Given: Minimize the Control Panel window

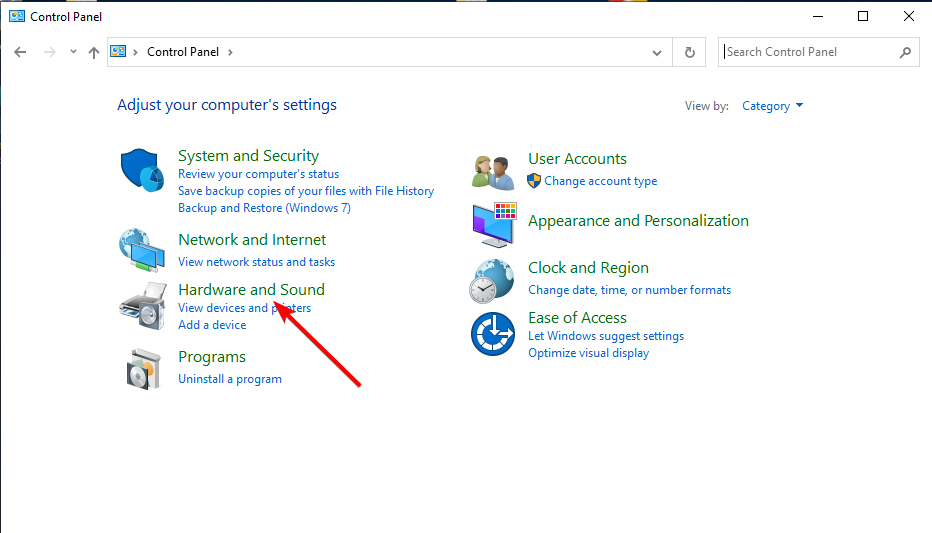Looking at the screenshot, I should pyautogui.click(x=818, y=17).
